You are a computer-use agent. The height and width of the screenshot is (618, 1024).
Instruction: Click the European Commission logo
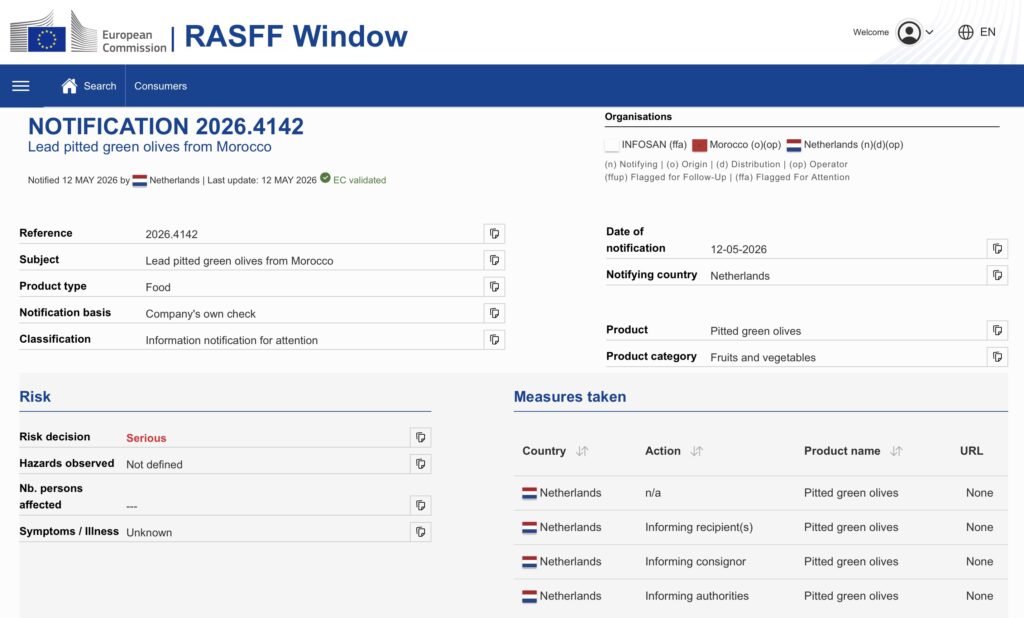pos(88,32)
